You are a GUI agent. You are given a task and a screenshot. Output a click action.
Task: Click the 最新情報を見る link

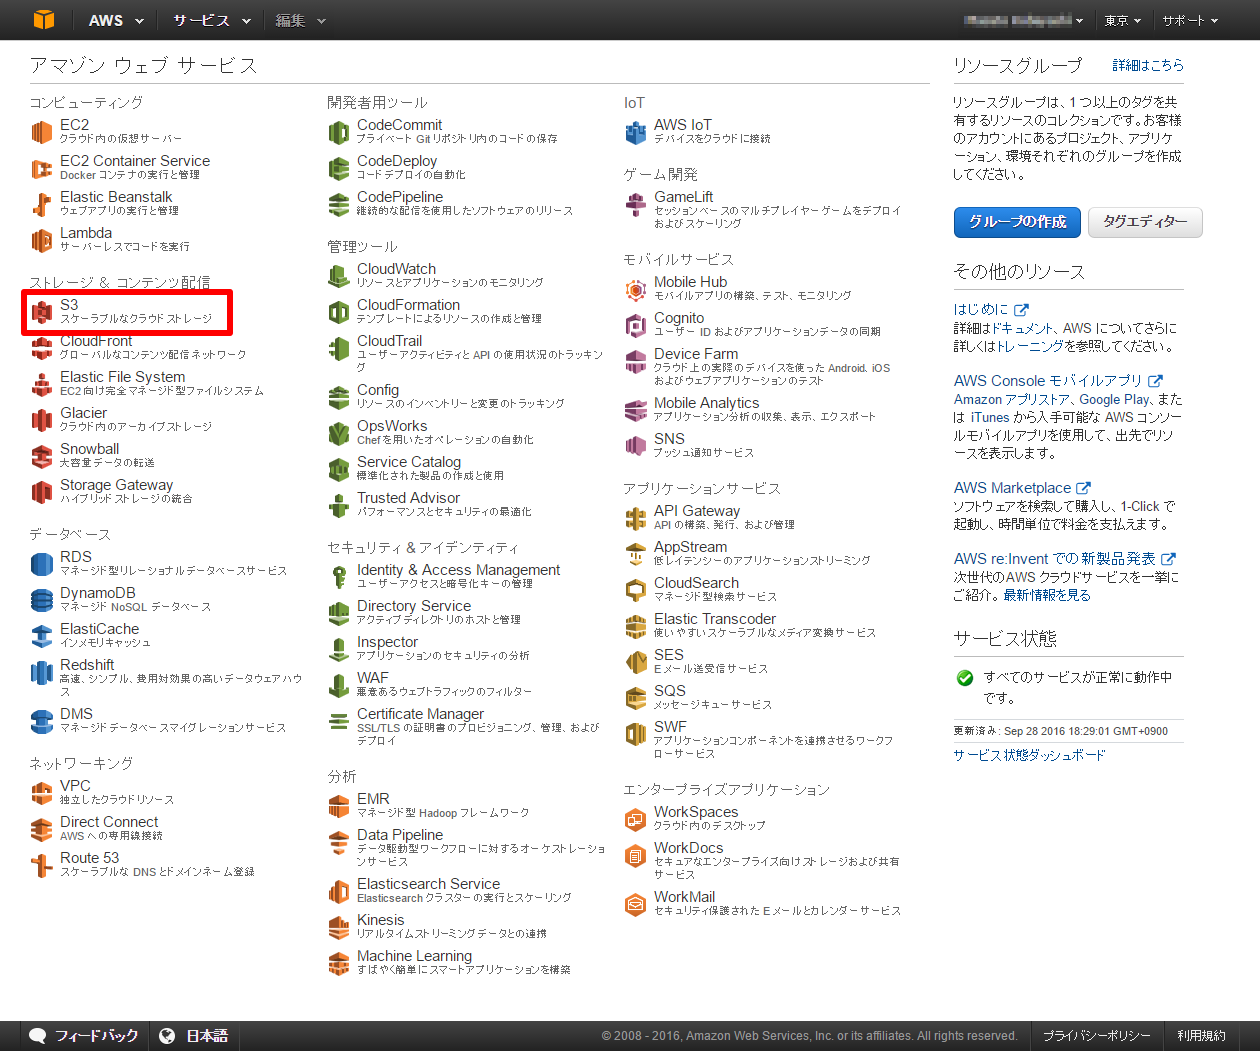pyautogui.click(x=1047, y=595)
